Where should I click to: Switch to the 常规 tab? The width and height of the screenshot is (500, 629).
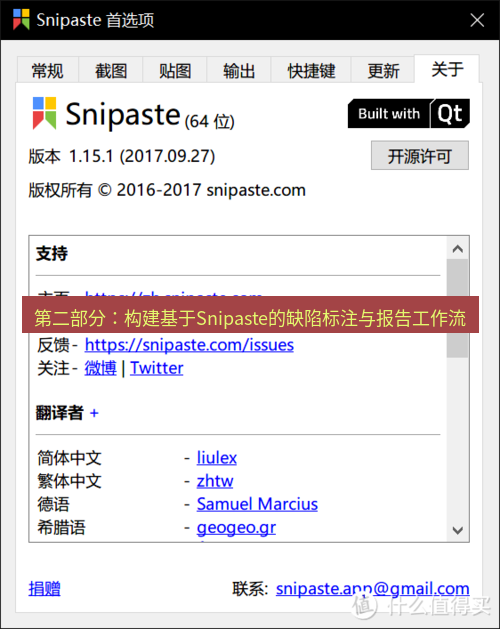click(48, 71)
